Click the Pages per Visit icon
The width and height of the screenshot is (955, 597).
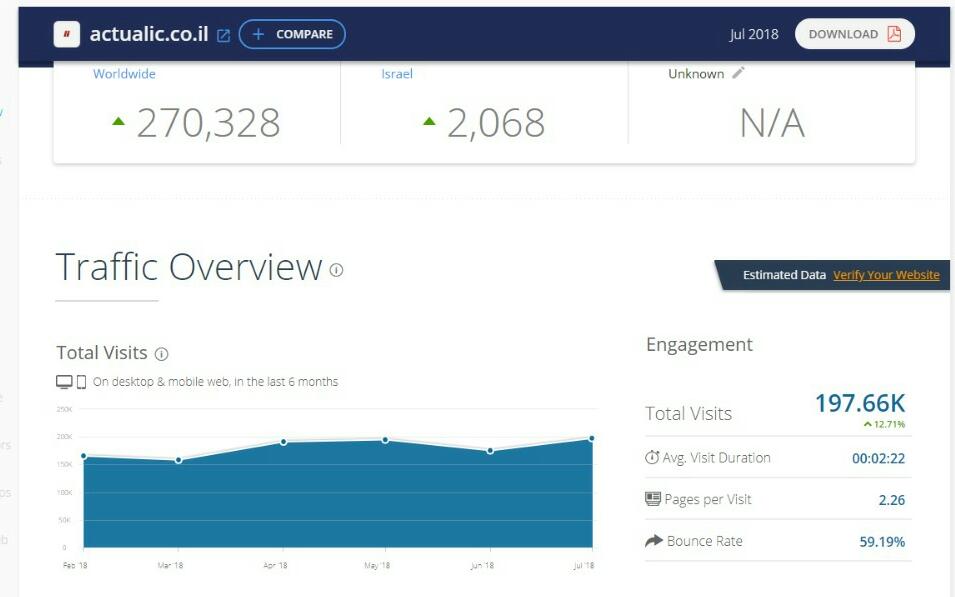(x=653, y=499)
